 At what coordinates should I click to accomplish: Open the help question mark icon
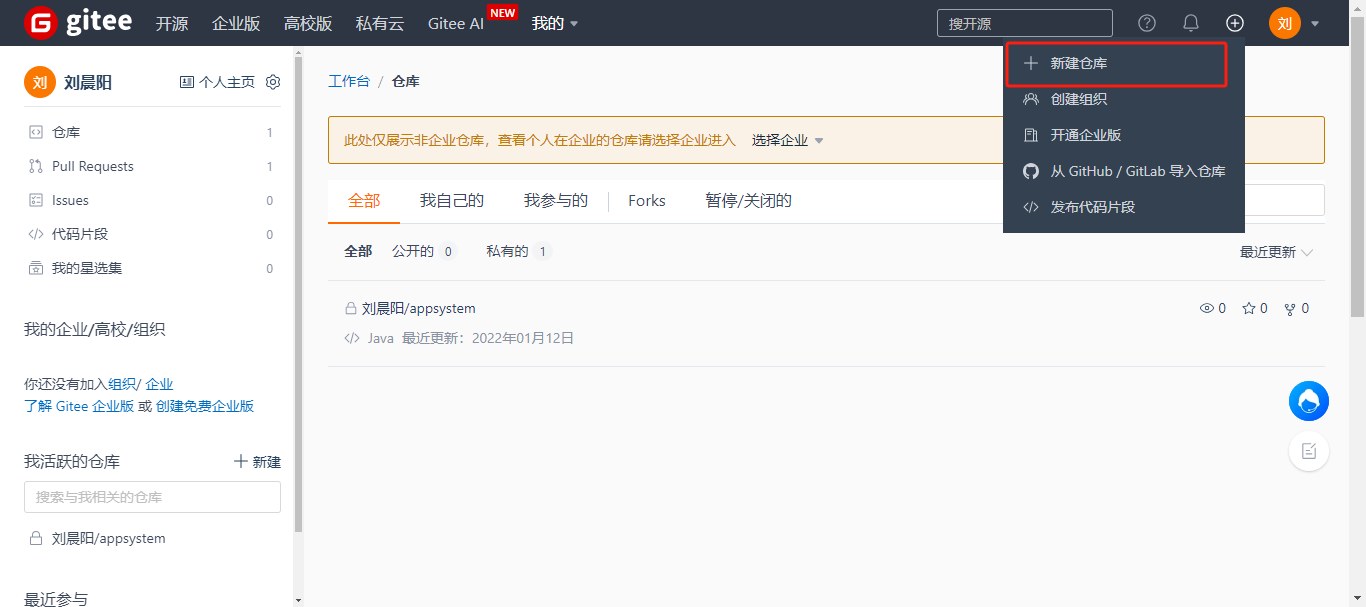(x=1147, y=23)
